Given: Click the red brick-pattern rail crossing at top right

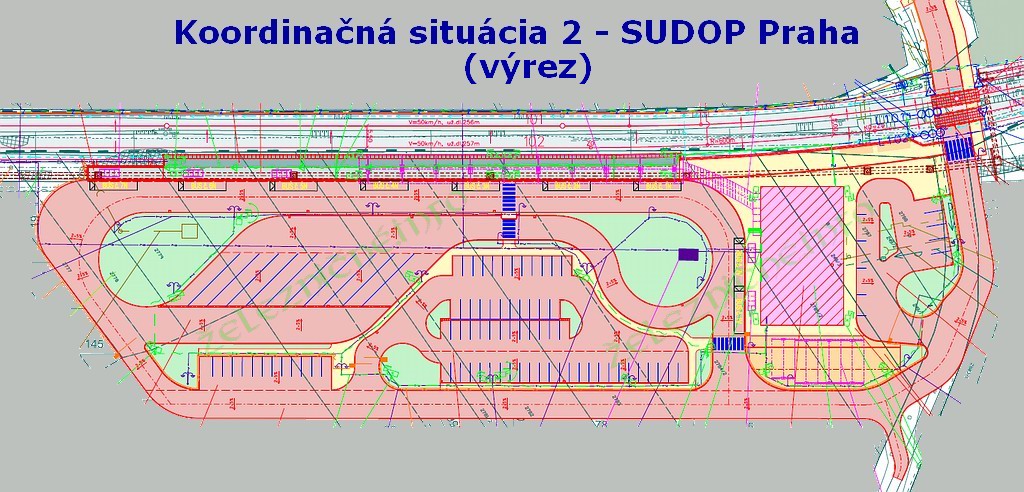Looking at the screenshot, I should (x=957, y=108).
